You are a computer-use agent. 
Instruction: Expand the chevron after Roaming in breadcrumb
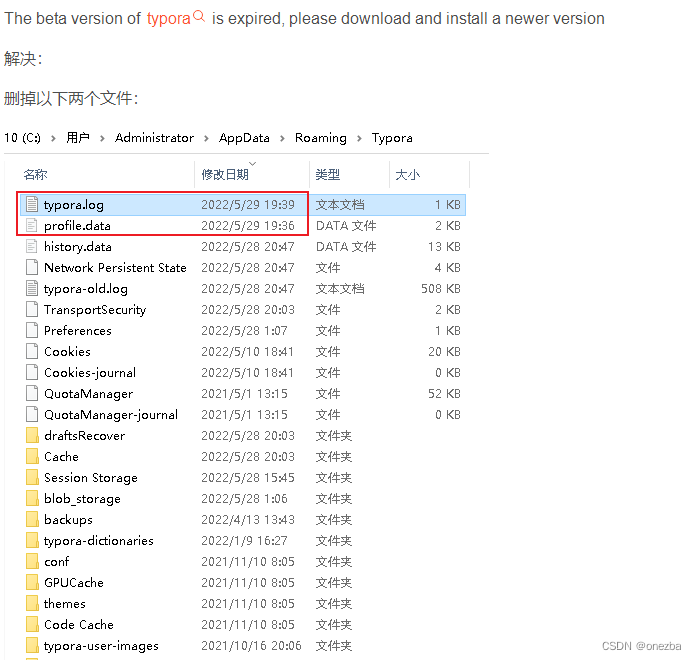point(359,138)
